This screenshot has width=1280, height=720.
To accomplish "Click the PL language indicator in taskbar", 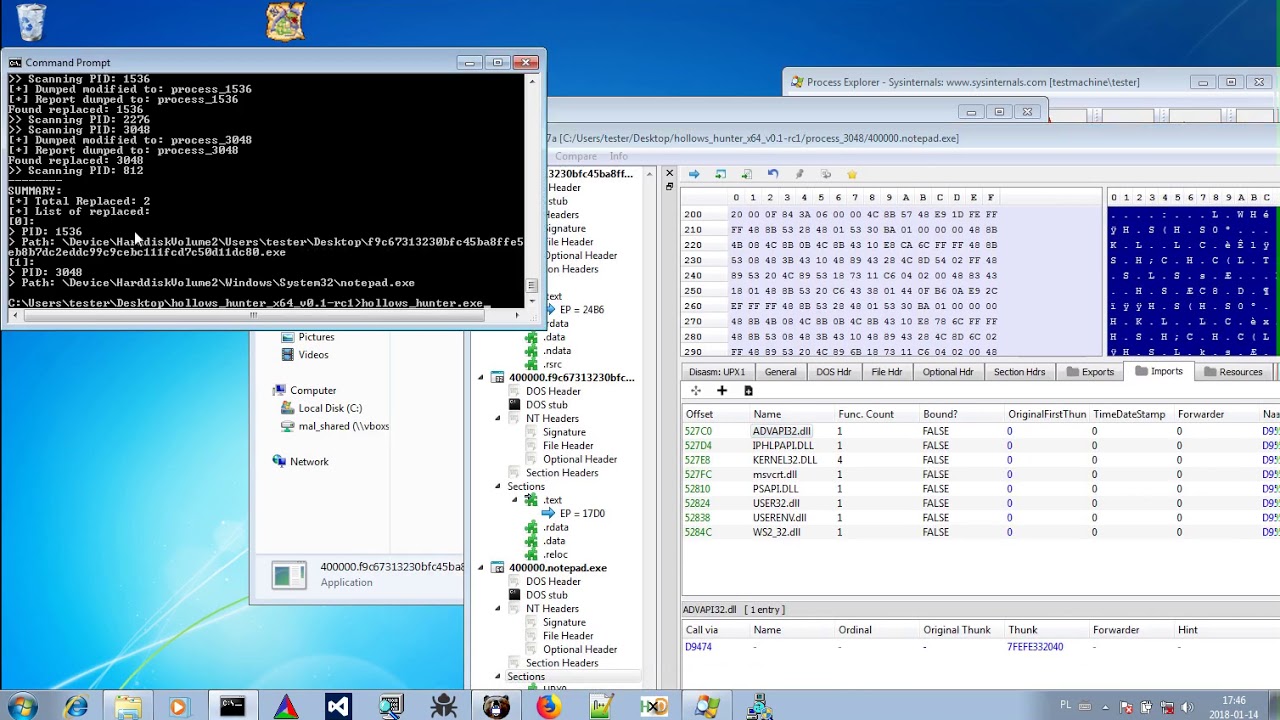I will [x=1066, y=705].
